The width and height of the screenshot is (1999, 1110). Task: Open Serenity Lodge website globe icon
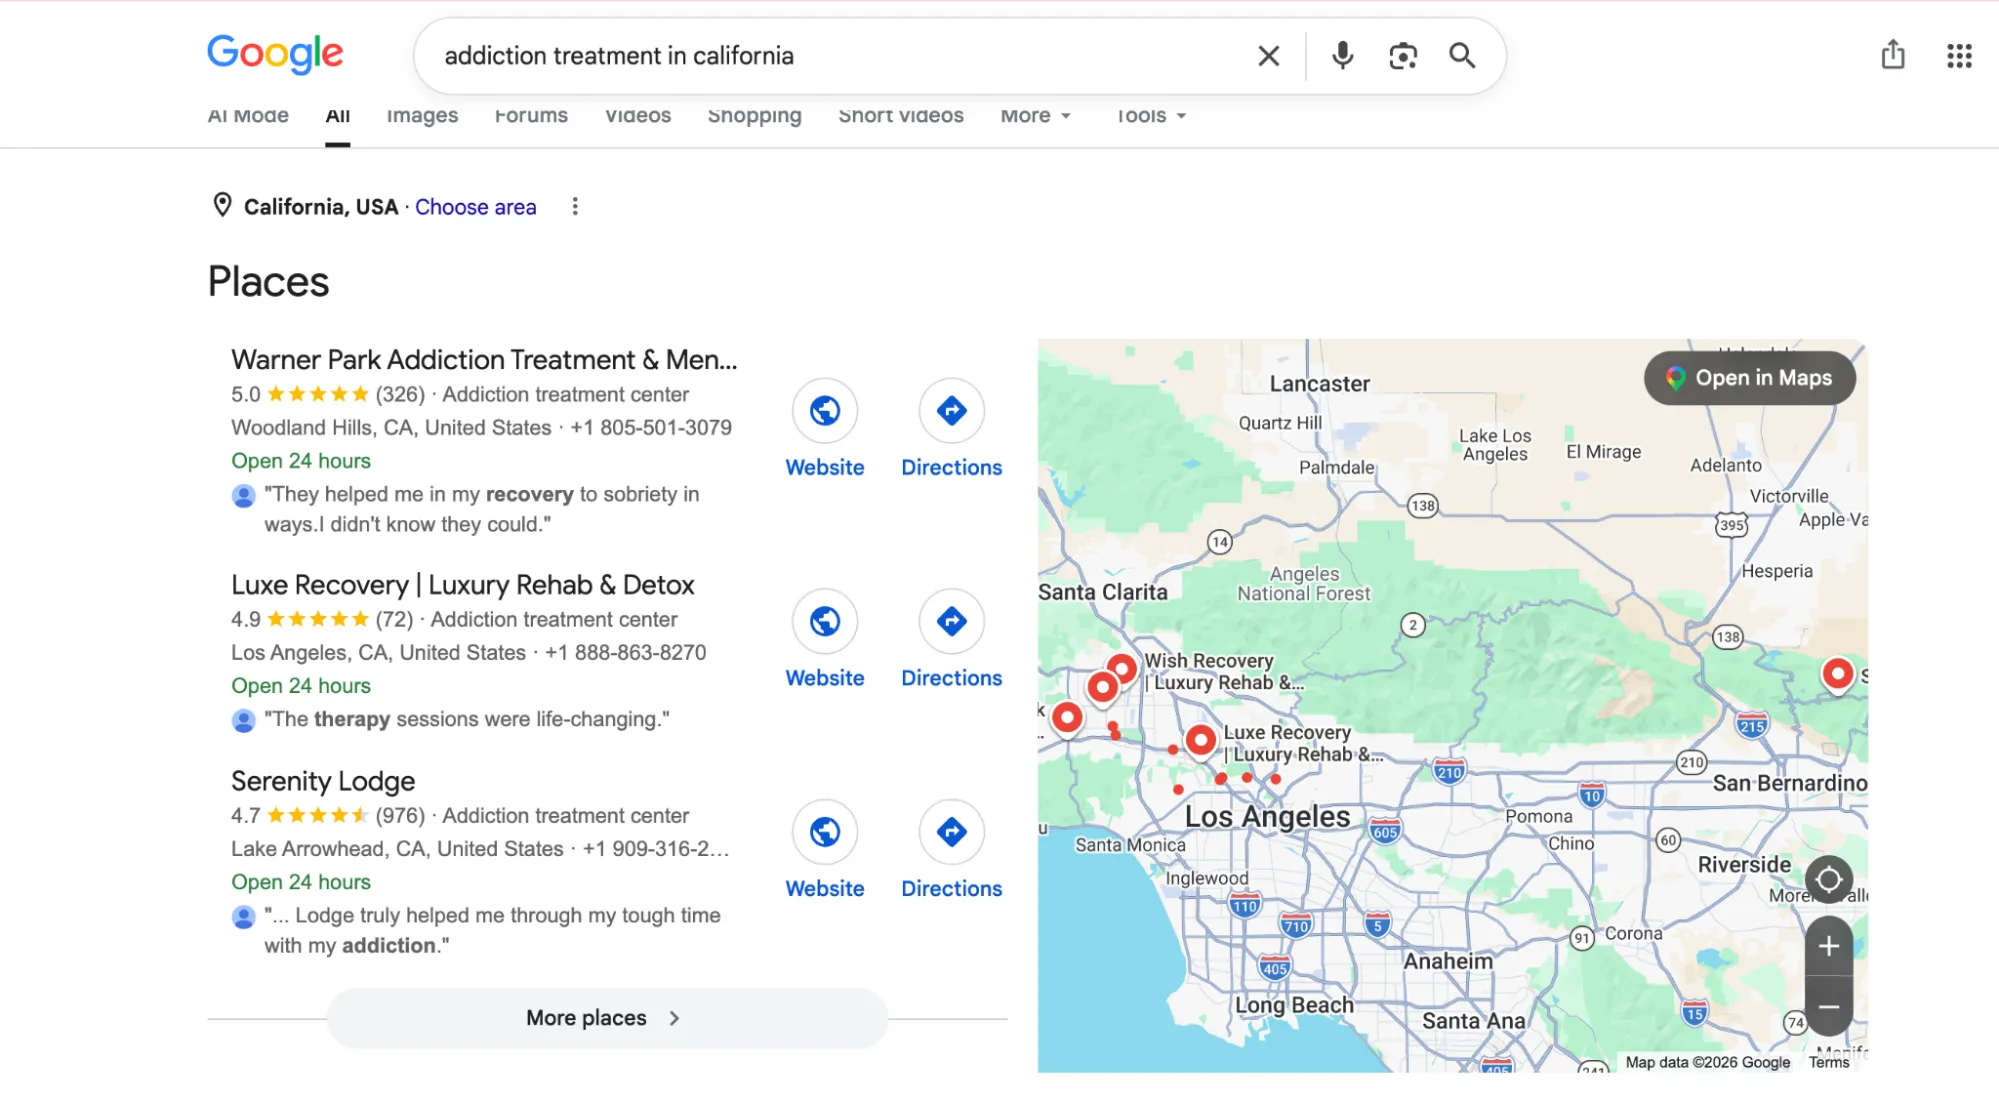coord(824,832)
